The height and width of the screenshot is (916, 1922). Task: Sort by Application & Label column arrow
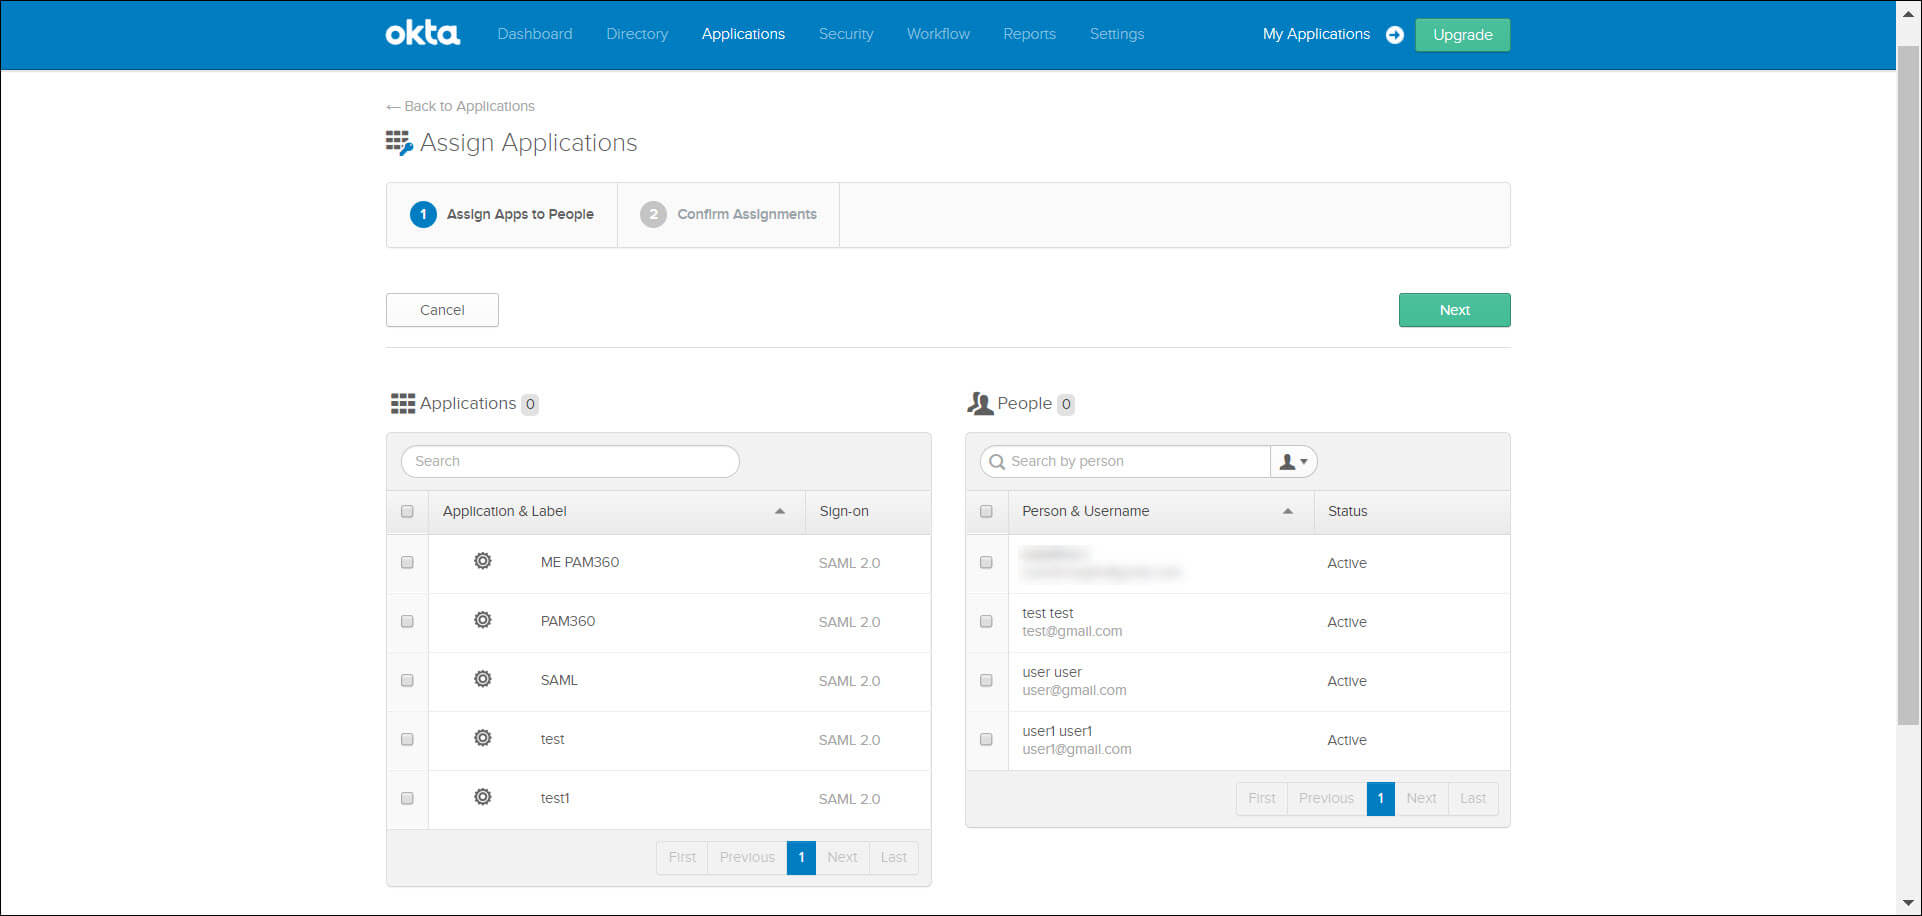click(x=780, y=511)
